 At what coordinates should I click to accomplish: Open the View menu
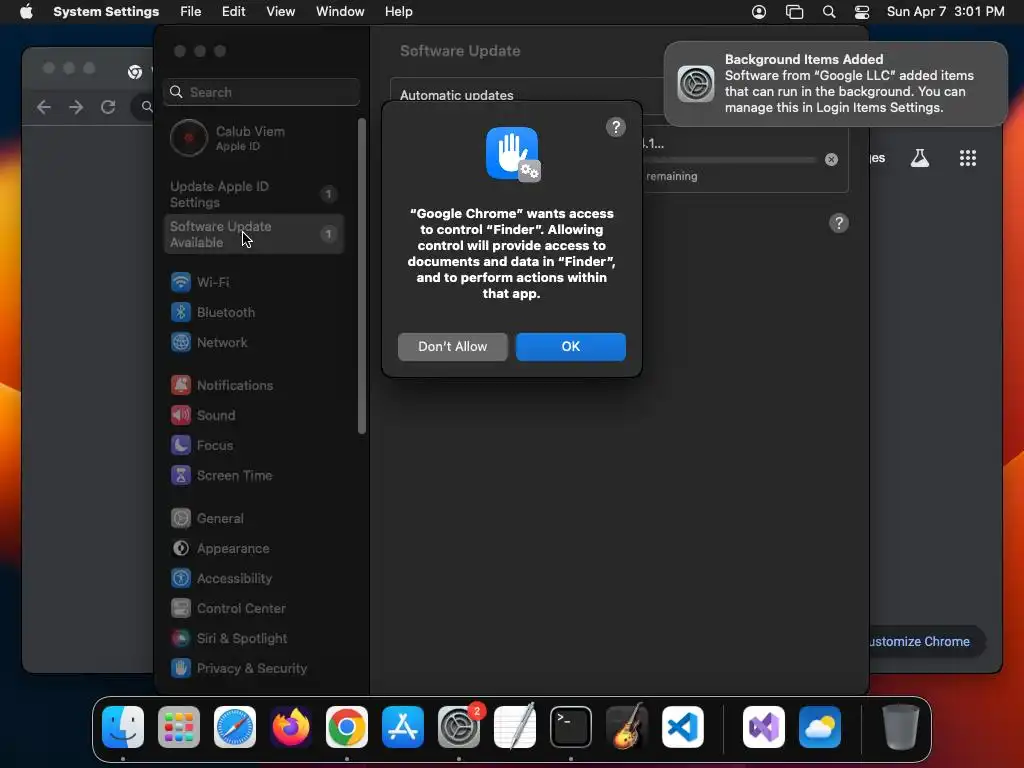[x=280, y=12]
